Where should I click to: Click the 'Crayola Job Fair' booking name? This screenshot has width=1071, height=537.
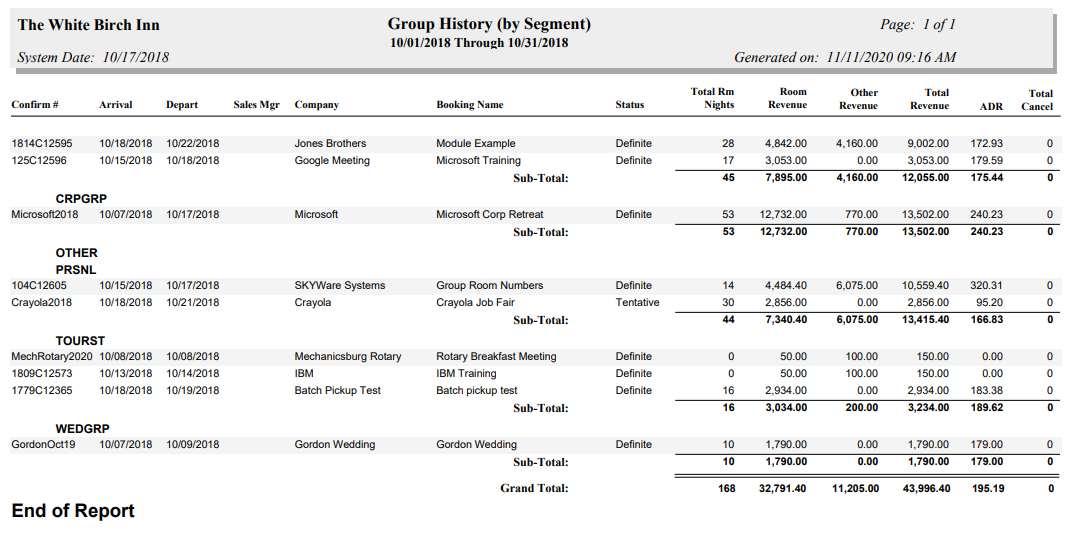tap(475, 303)
